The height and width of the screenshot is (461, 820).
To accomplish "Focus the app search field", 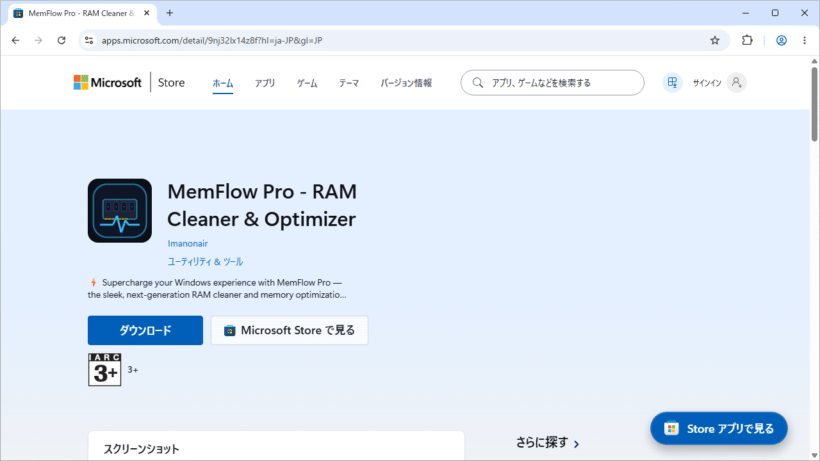I will coord(552,83).
